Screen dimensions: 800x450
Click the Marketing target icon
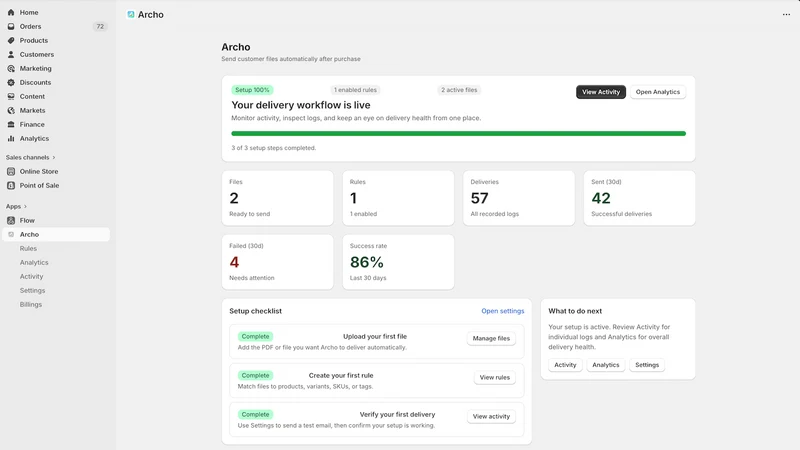pos(11,68)
